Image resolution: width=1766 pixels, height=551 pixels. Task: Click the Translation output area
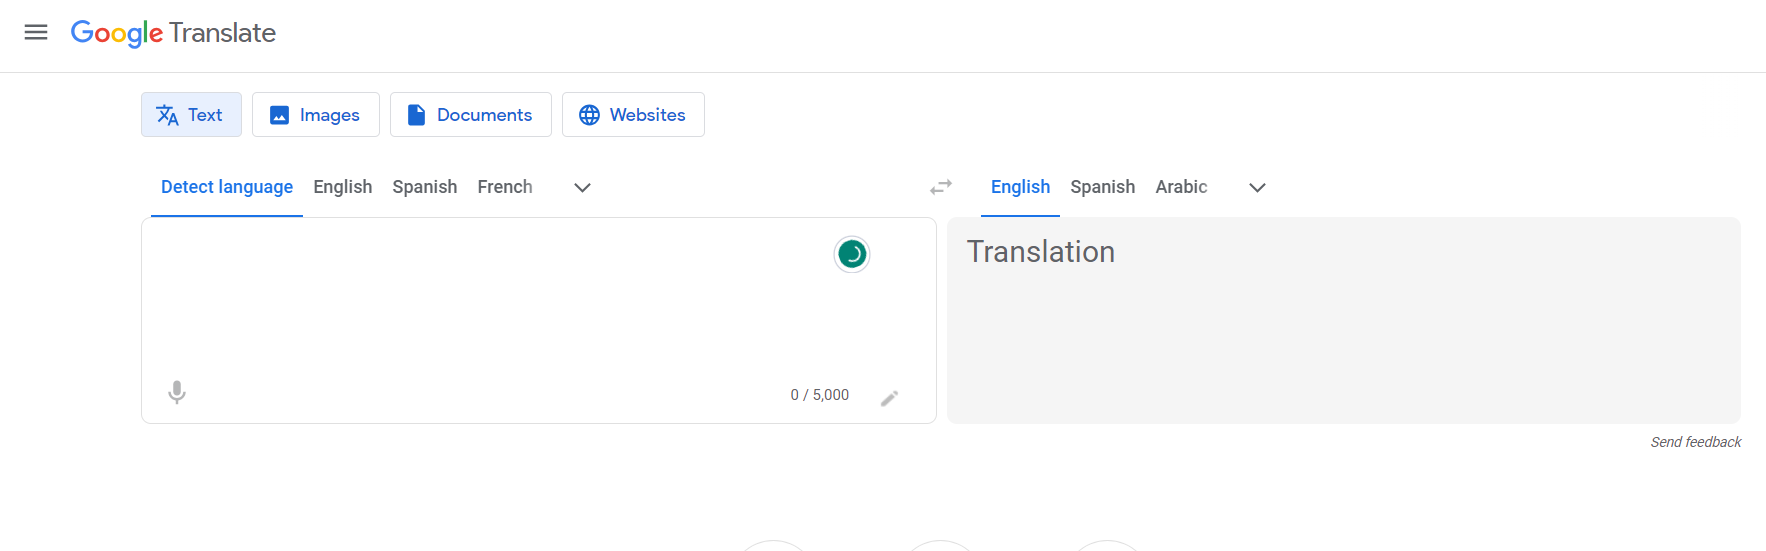[1344, 320]
